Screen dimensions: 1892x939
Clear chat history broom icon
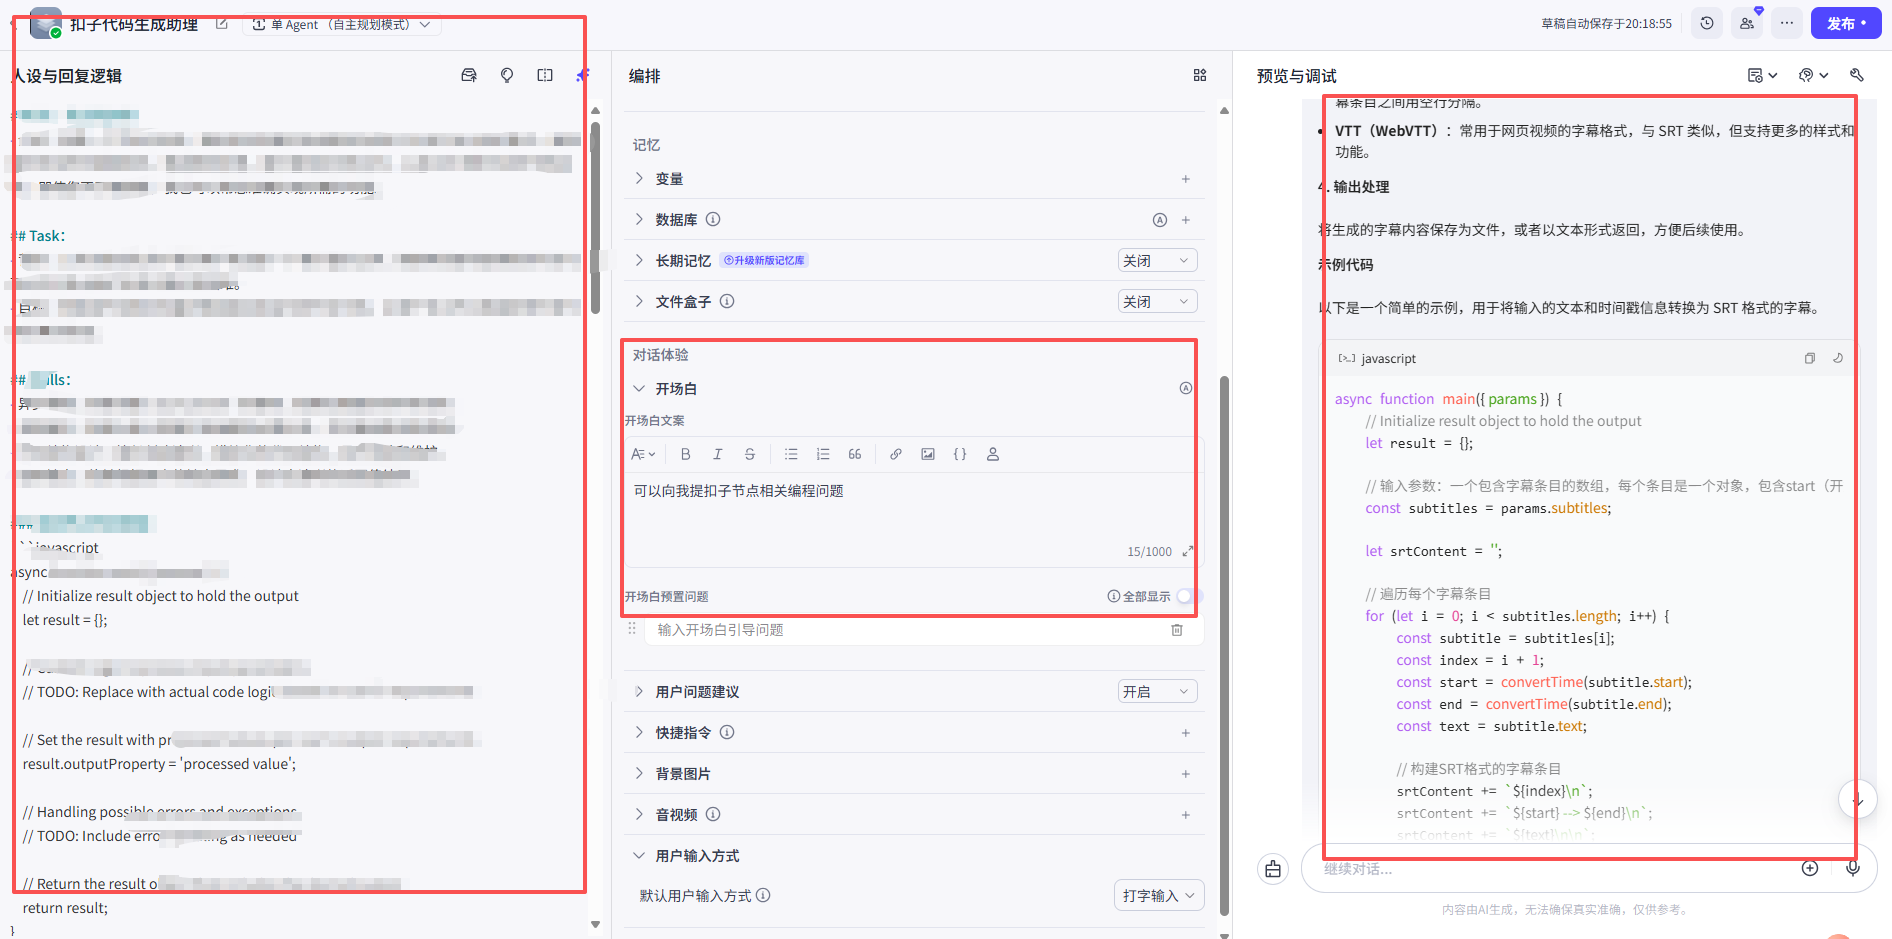tap(1273, 869)
